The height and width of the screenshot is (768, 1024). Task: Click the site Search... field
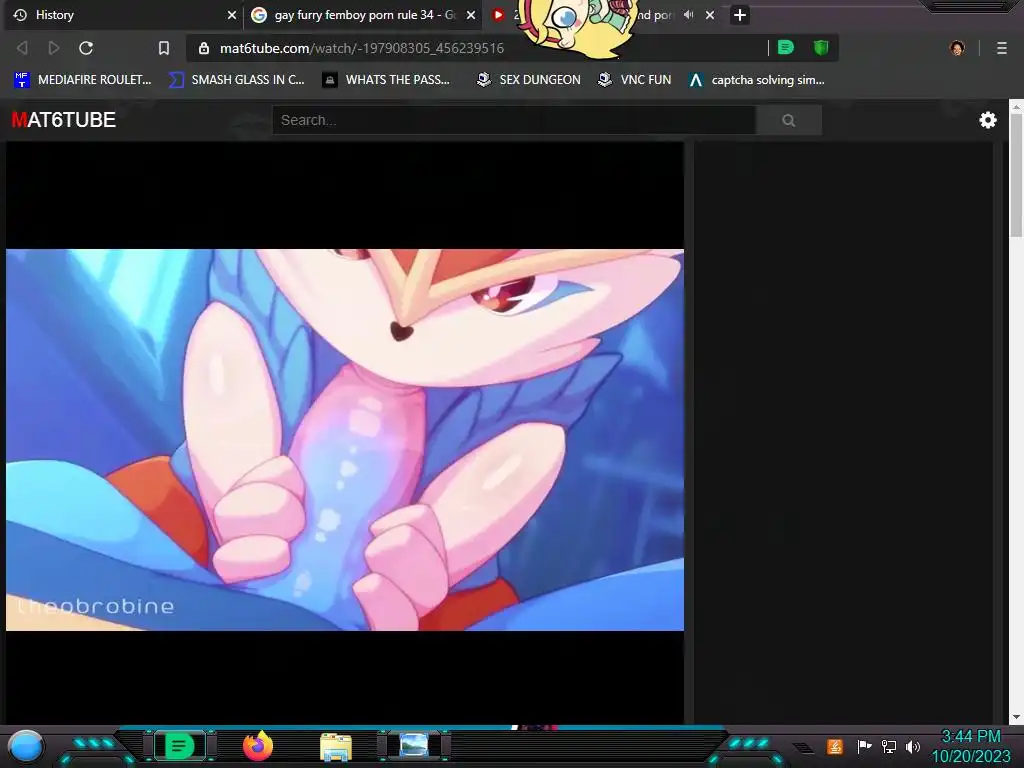coord(514,120)
